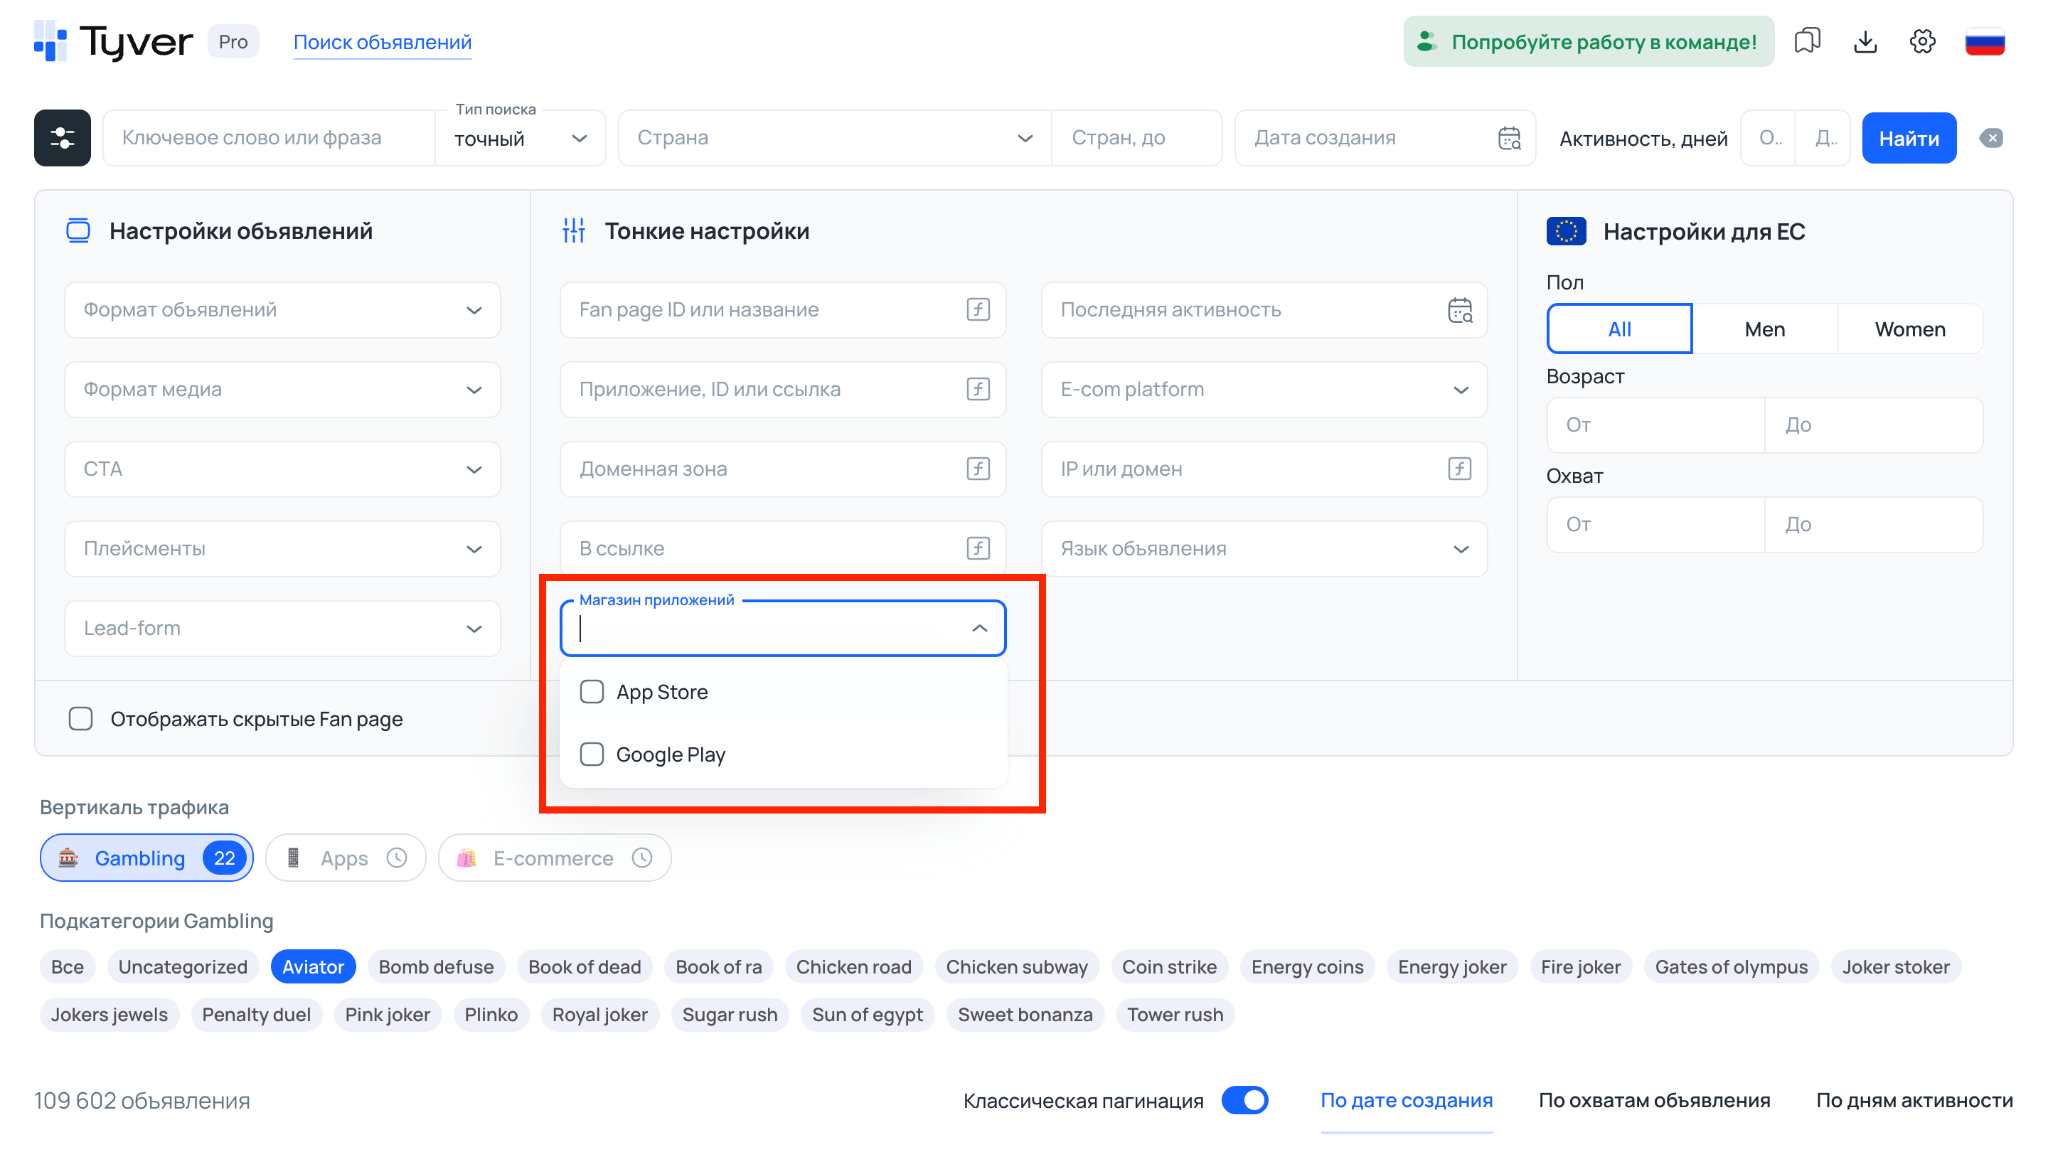Click the Тонкие настройки sliders icon
2048x1155 pixels.
(574, 231)
